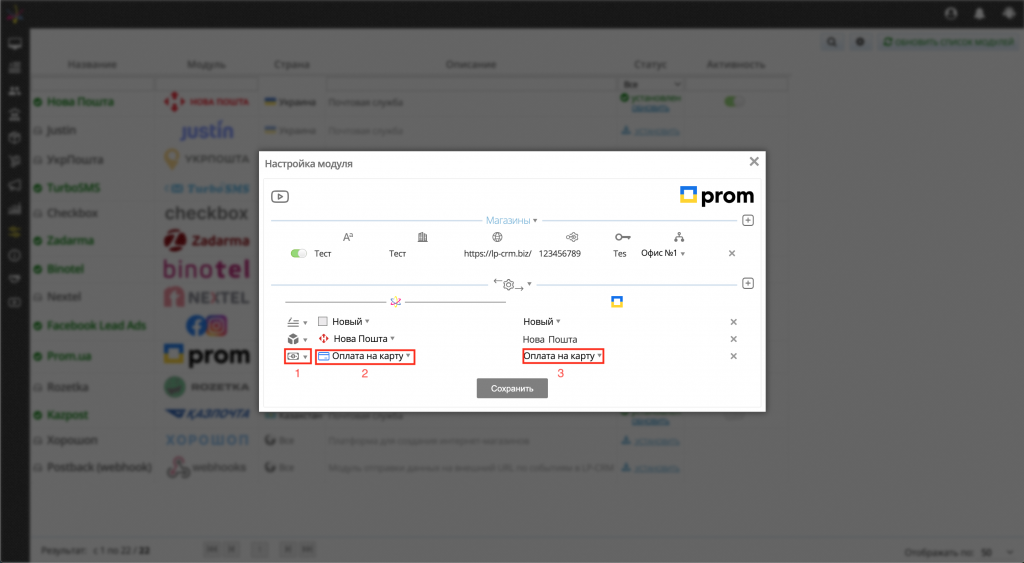Click the prom logo in the dialog header
This screenshot has height=563, width=1024.
pyautogui.click(x=716, y=195)
